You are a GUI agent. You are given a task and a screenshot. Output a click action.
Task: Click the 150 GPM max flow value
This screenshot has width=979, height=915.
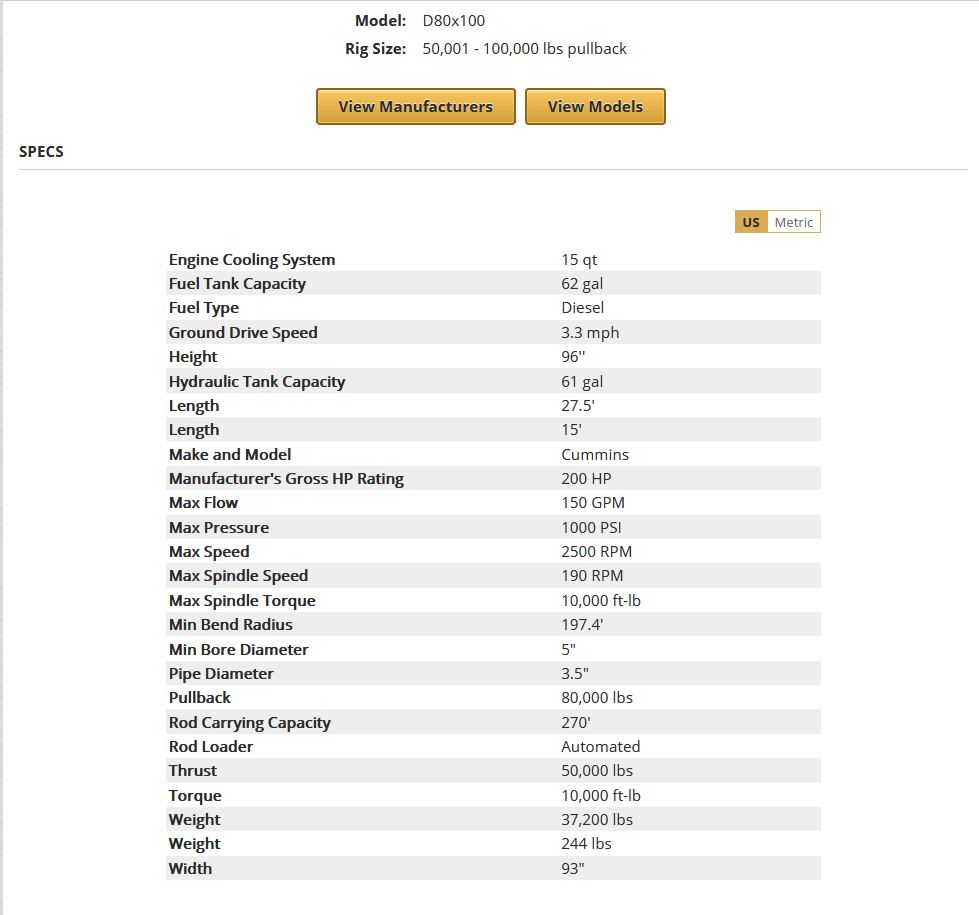(593, 503)
